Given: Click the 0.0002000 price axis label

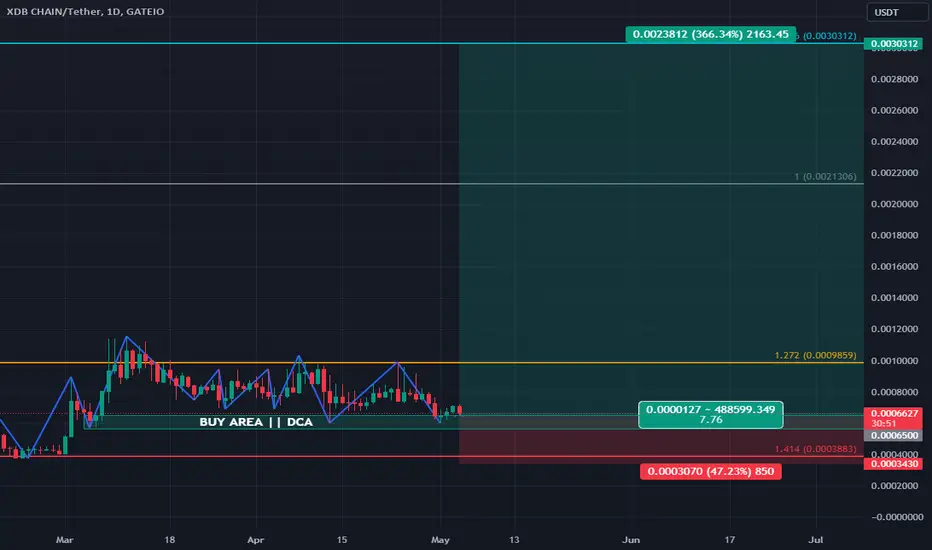Looking at the screenshot, I should pos(894,486).
